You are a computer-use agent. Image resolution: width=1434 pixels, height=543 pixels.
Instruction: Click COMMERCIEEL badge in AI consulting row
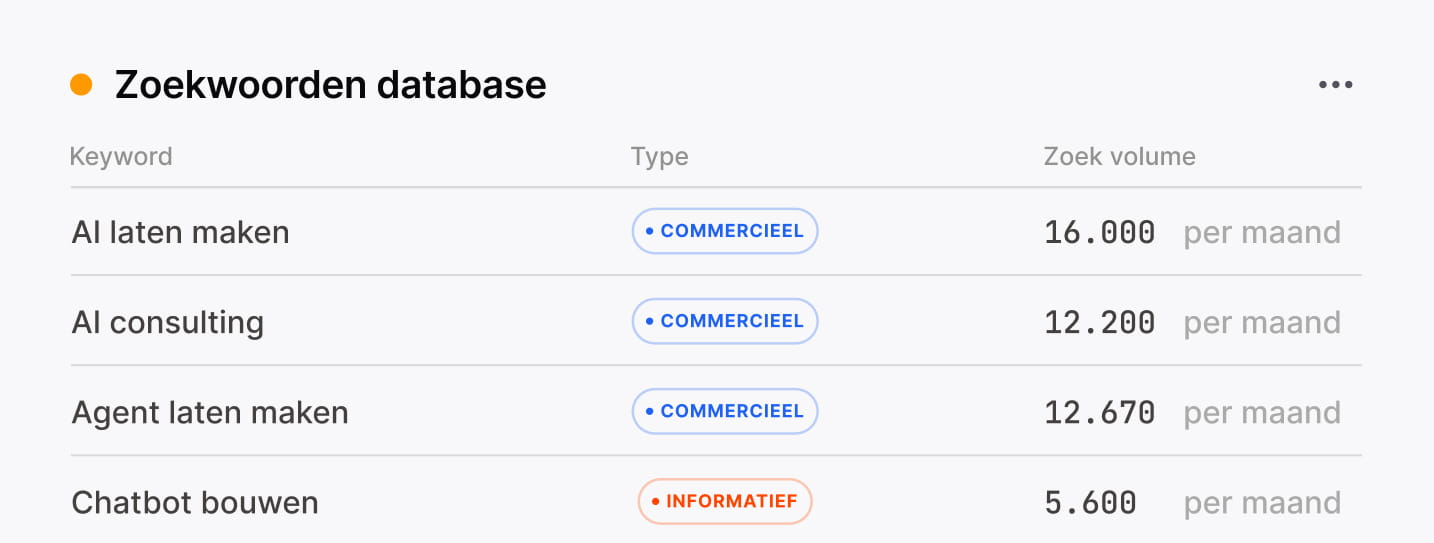725,321
